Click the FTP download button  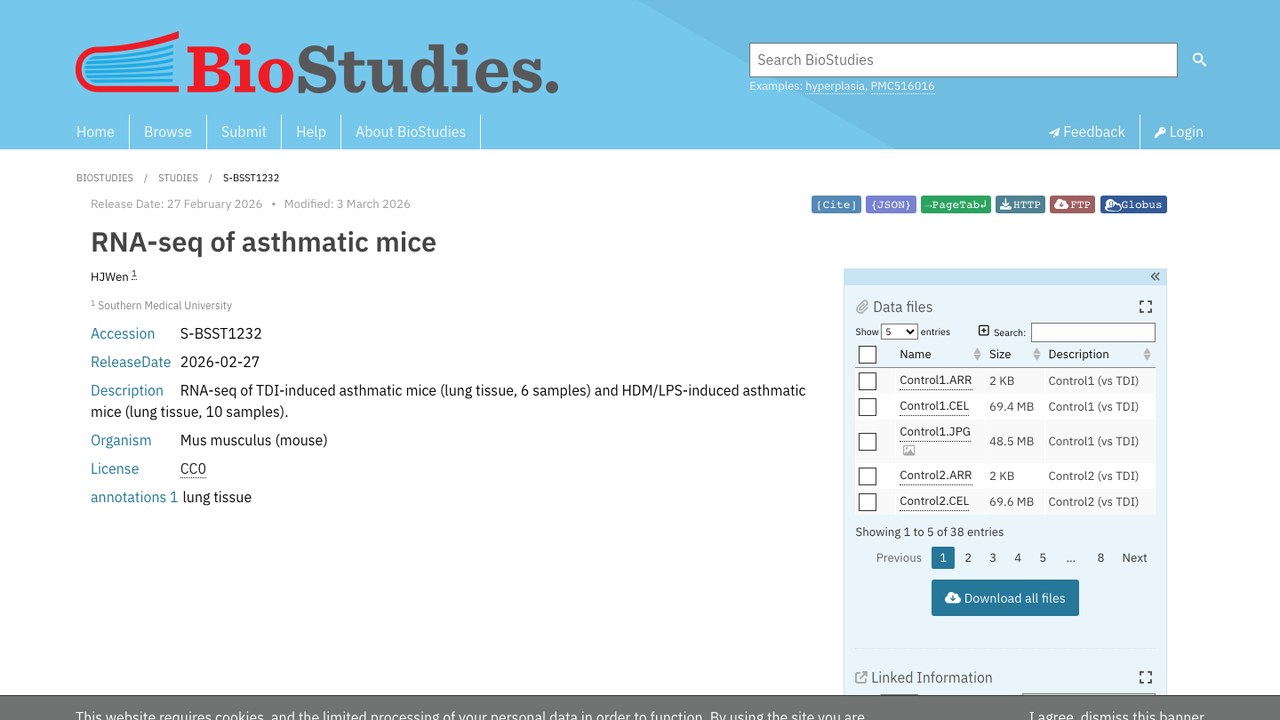1072,205
